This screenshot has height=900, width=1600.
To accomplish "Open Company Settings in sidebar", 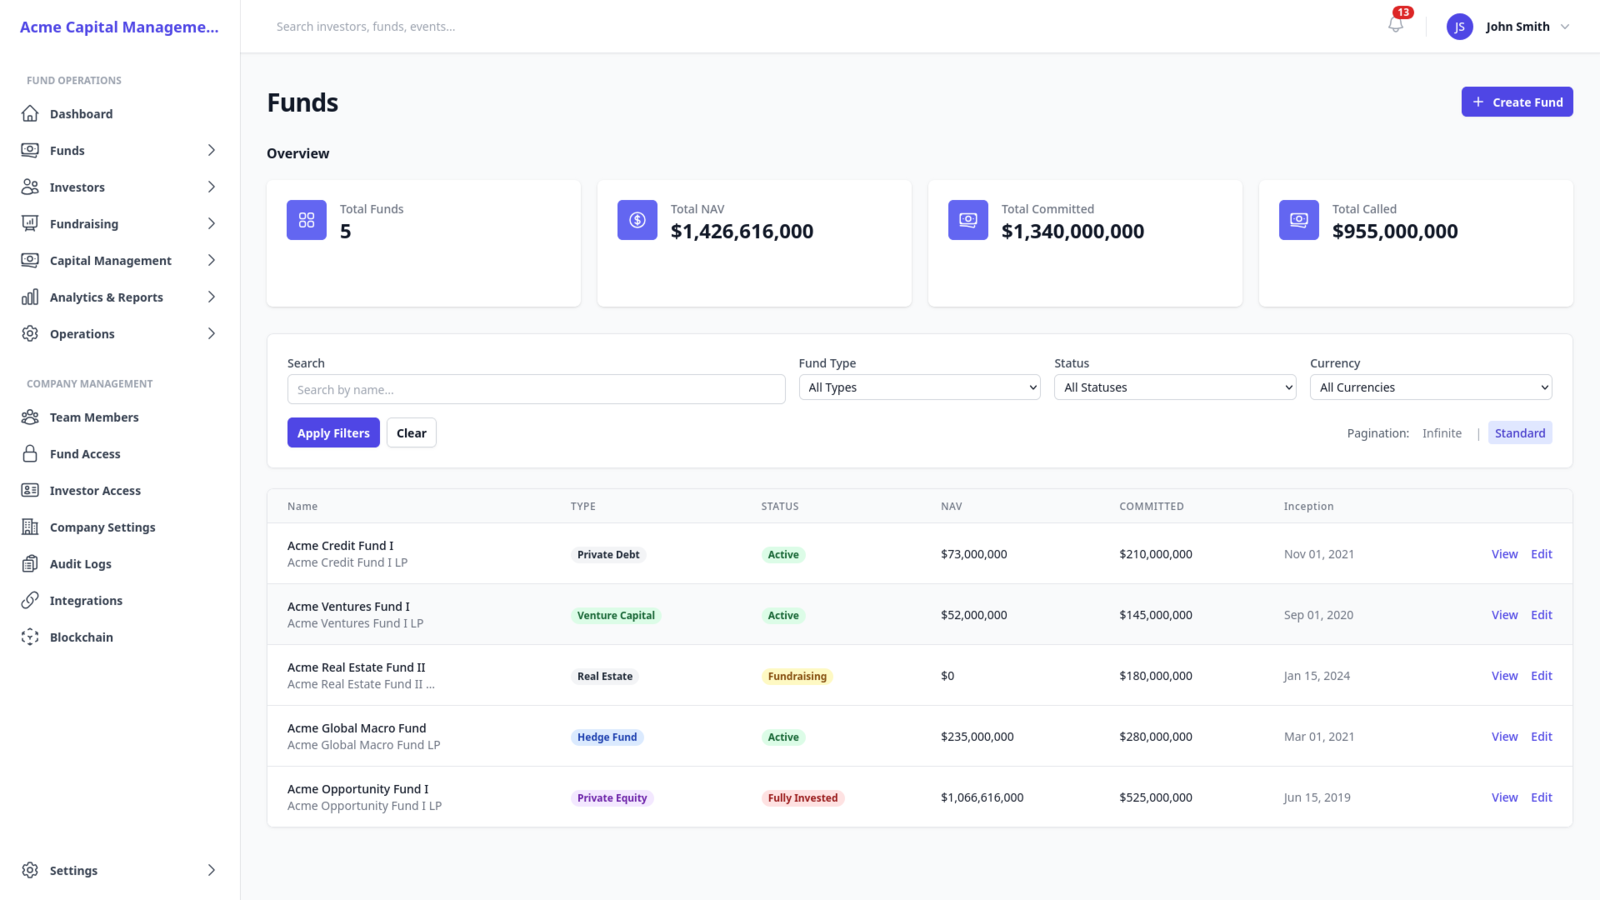I will pos(120,527).
